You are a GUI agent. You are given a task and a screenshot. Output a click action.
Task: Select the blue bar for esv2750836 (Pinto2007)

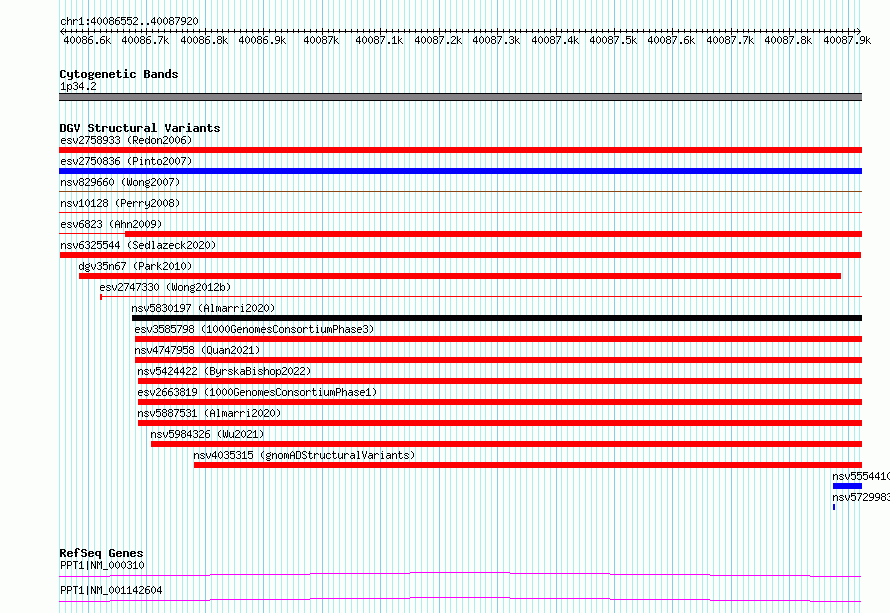point(460,171)
